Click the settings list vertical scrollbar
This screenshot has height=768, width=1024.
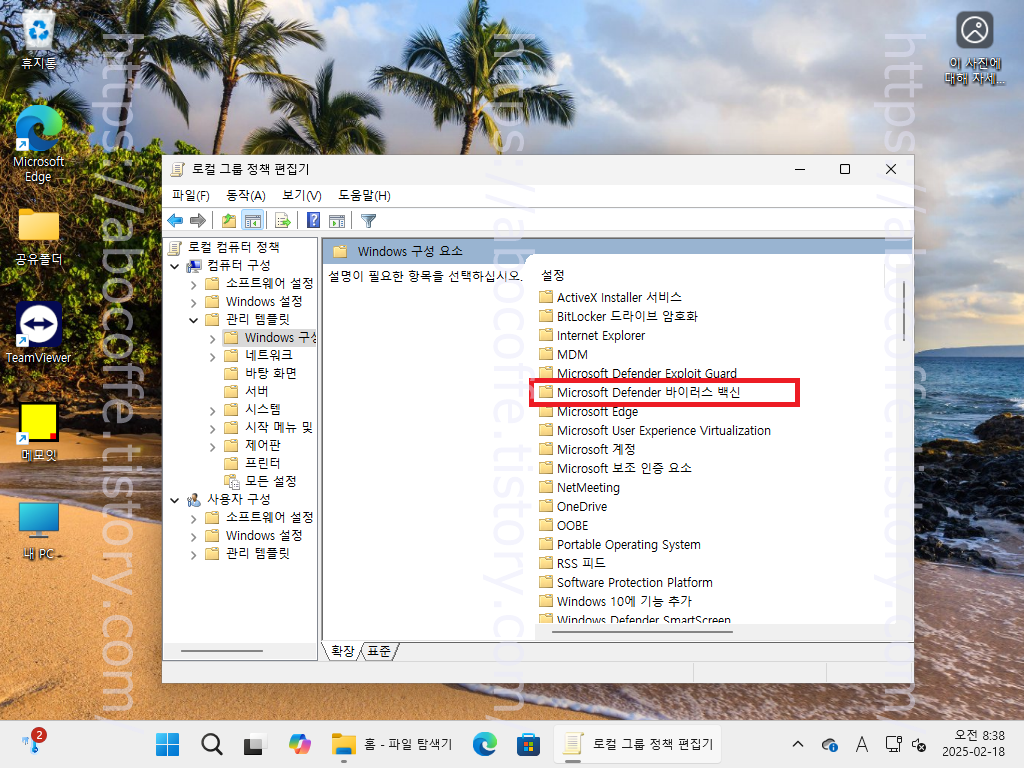(904, 311)
